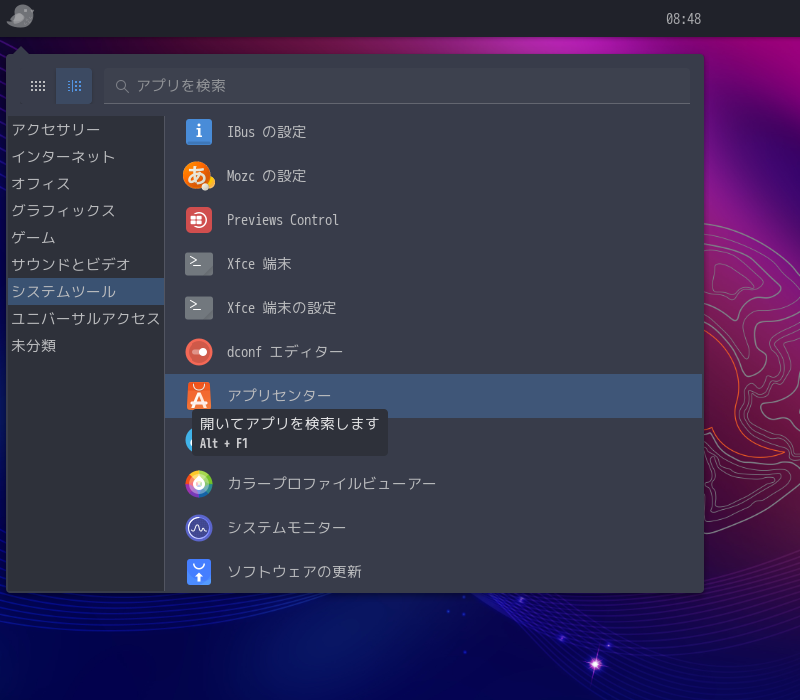The image size is (800, 700).
Task: Click the システムモニター waveform icon
Action: [x=199, y=528]
